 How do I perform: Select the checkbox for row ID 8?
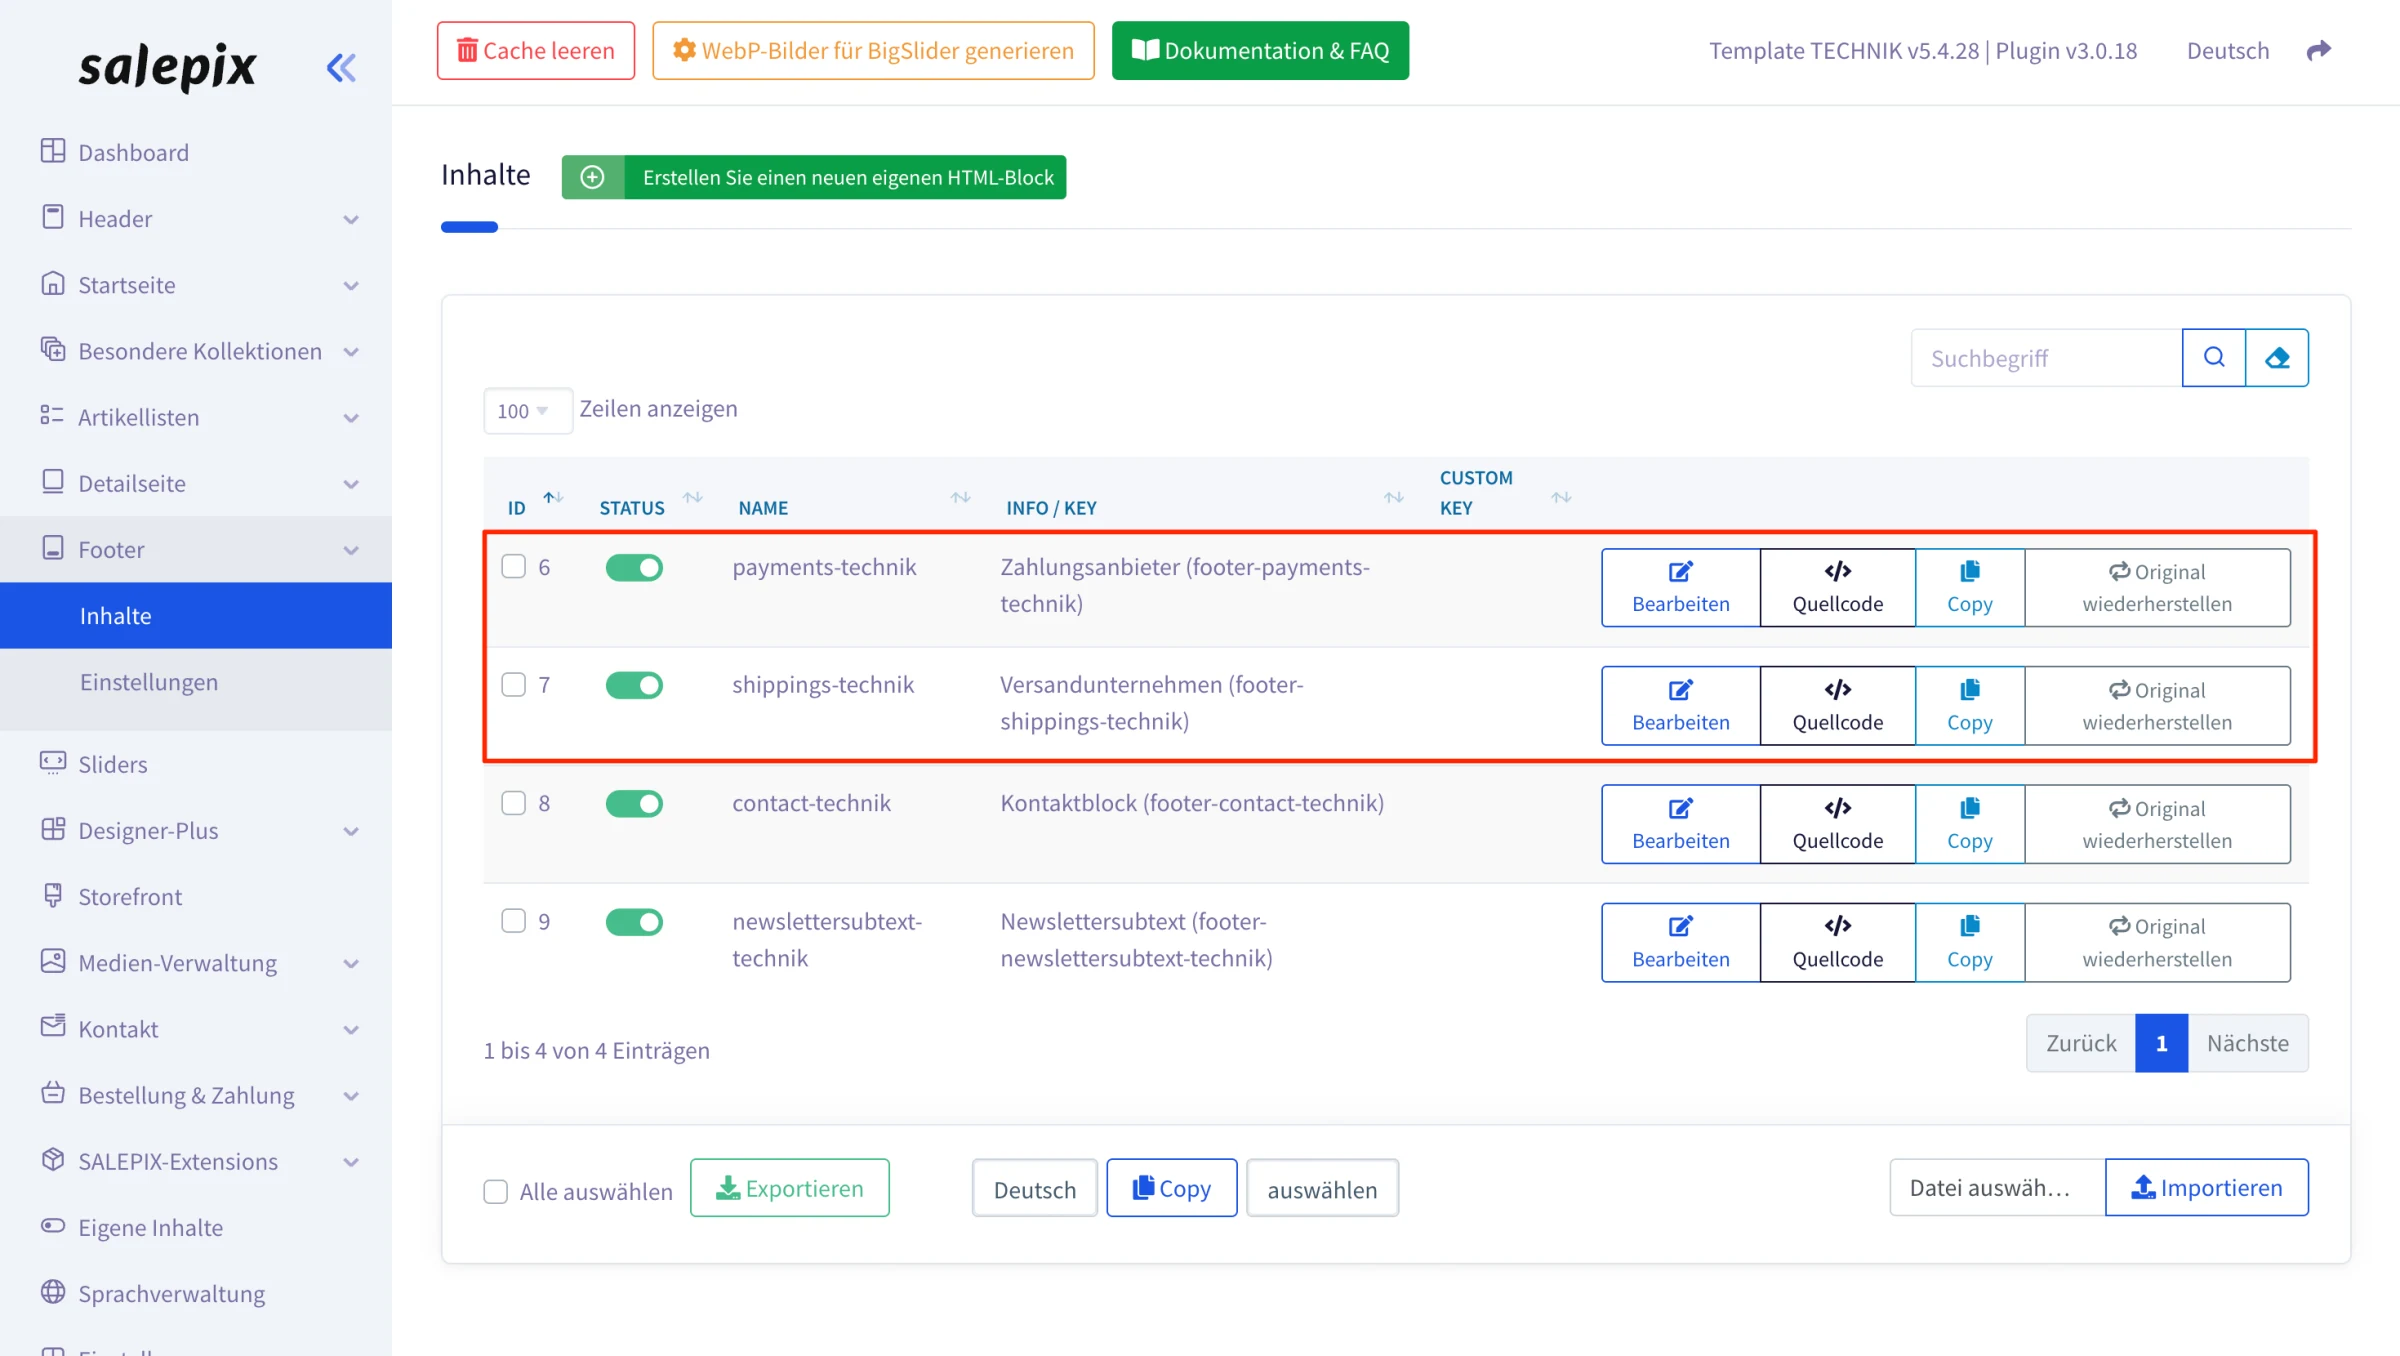513,803
